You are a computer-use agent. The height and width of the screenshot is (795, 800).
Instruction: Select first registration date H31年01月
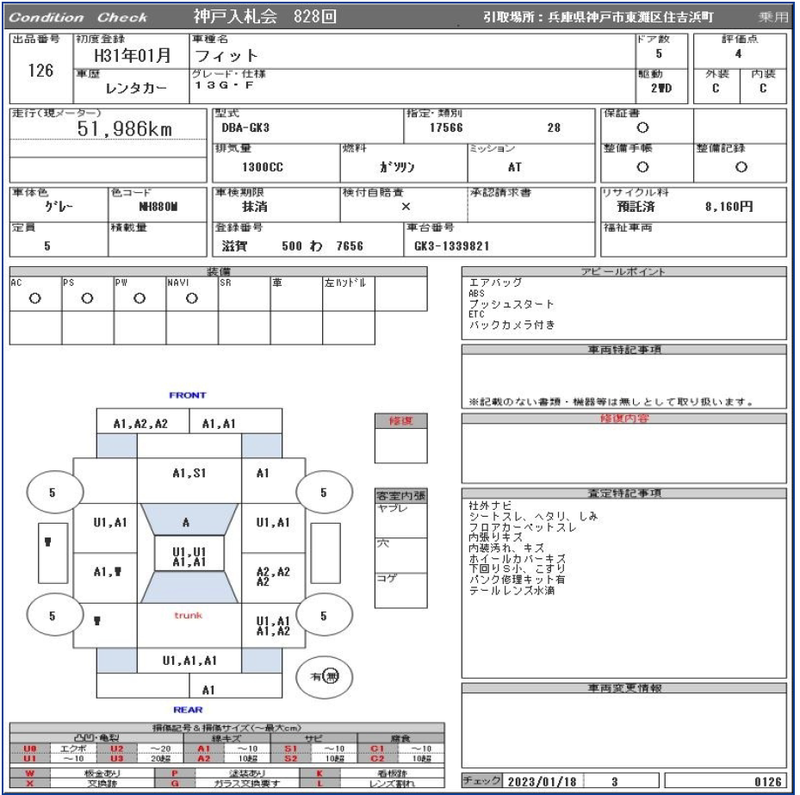coord(132,55)
